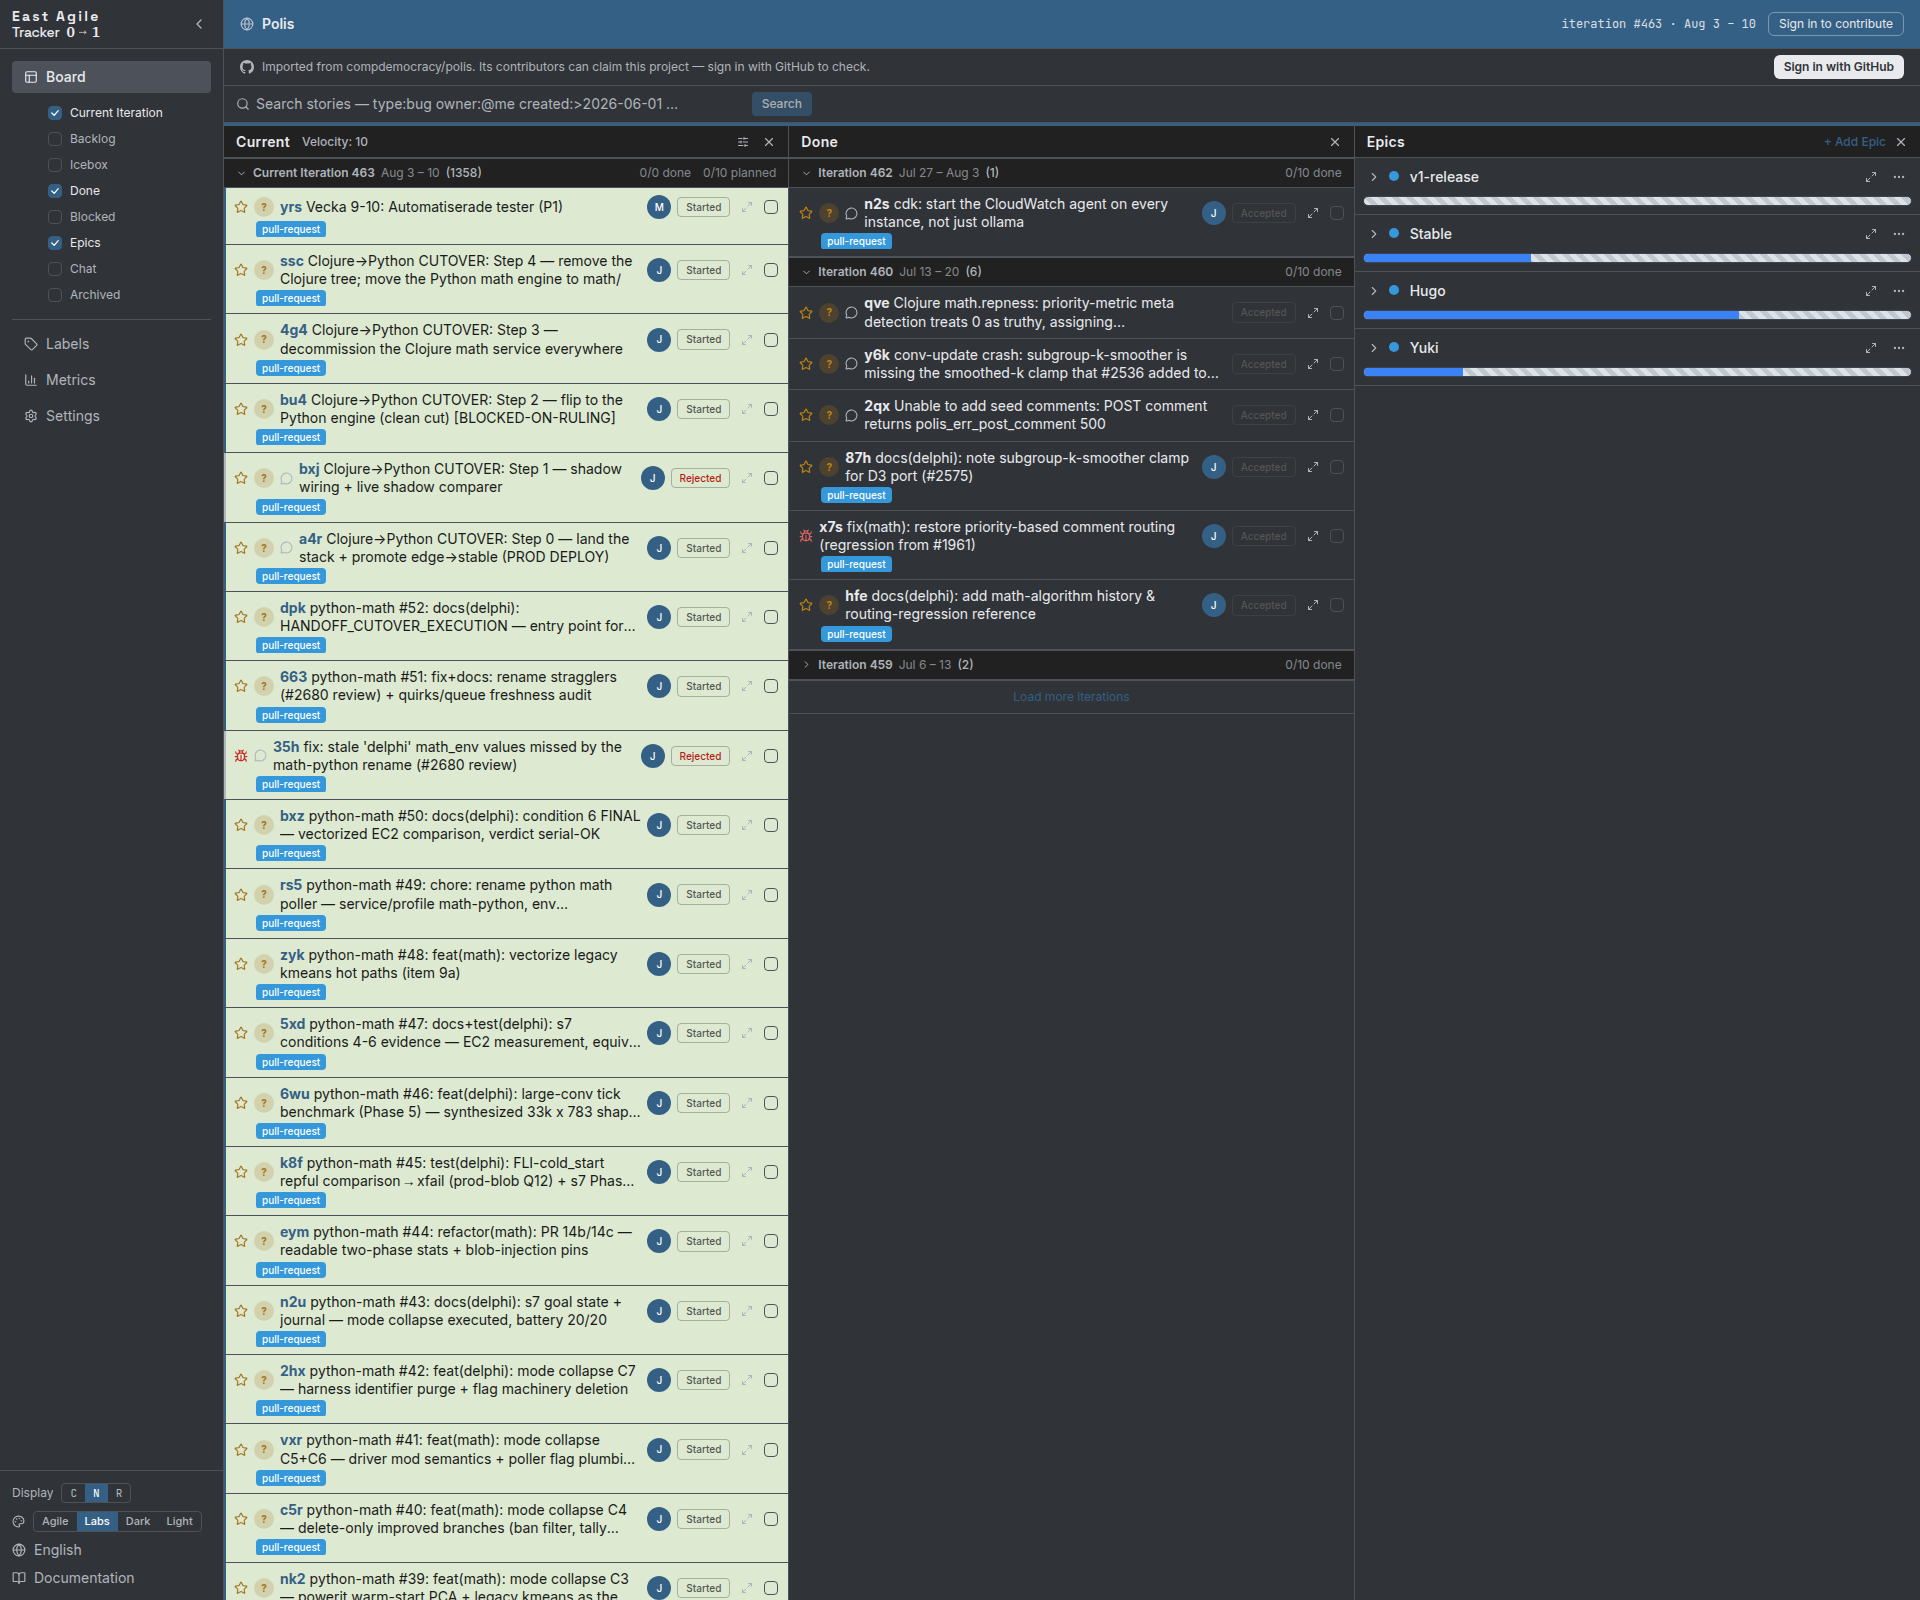Expand the dpk python-math #52 story
This screenshot has width=1920, height=1600.
[747, 617]
